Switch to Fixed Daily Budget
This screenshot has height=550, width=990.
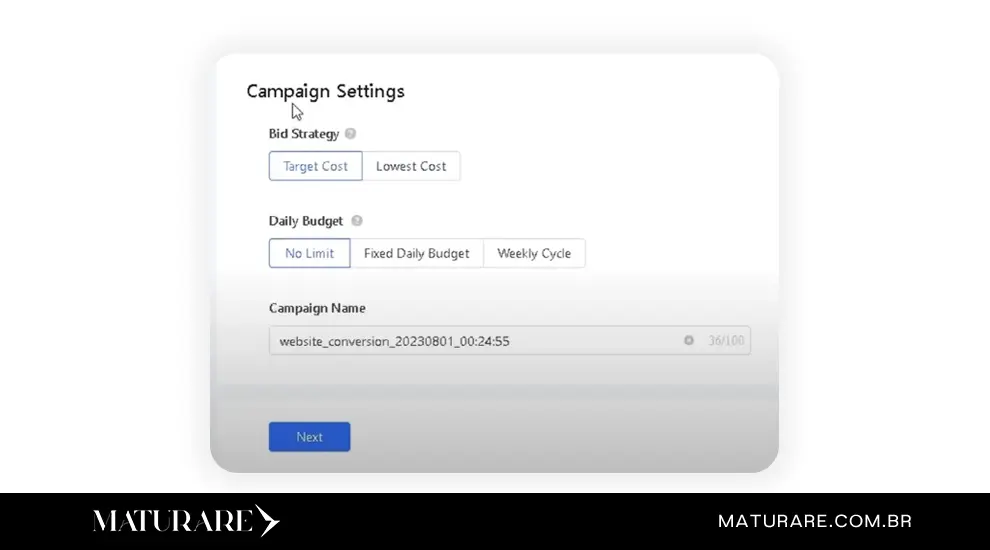416,254
